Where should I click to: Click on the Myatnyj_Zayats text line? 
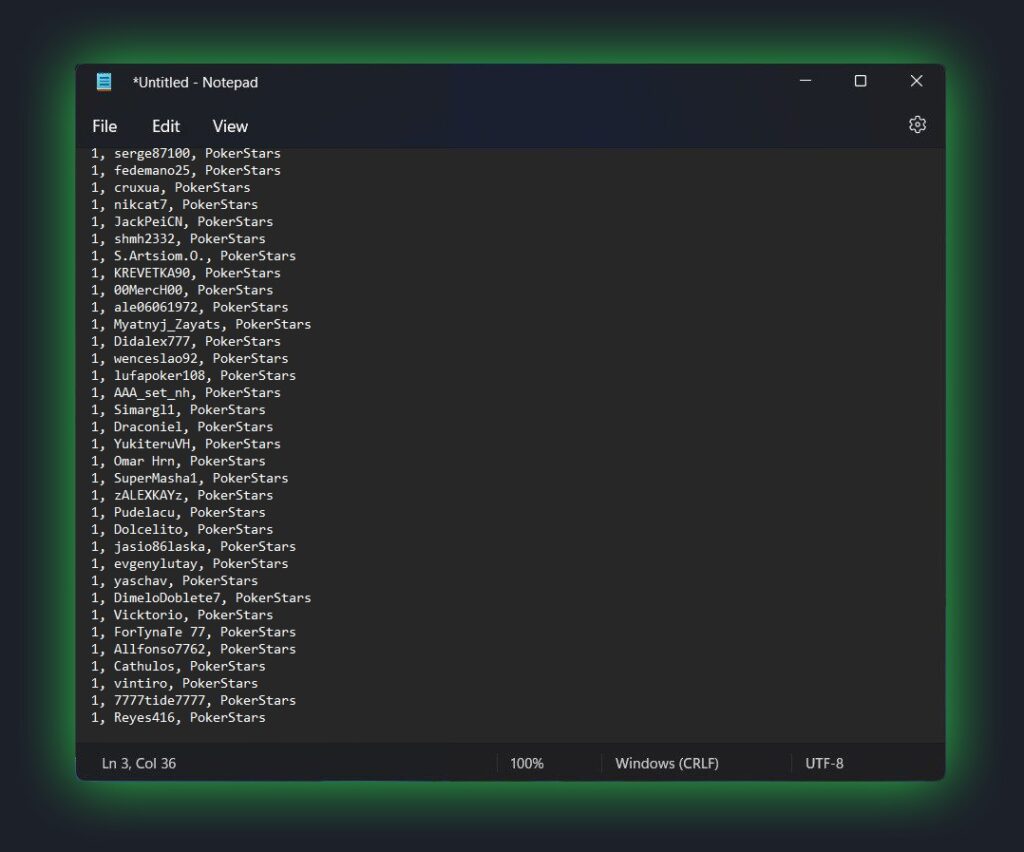click(x=201, y=324)
